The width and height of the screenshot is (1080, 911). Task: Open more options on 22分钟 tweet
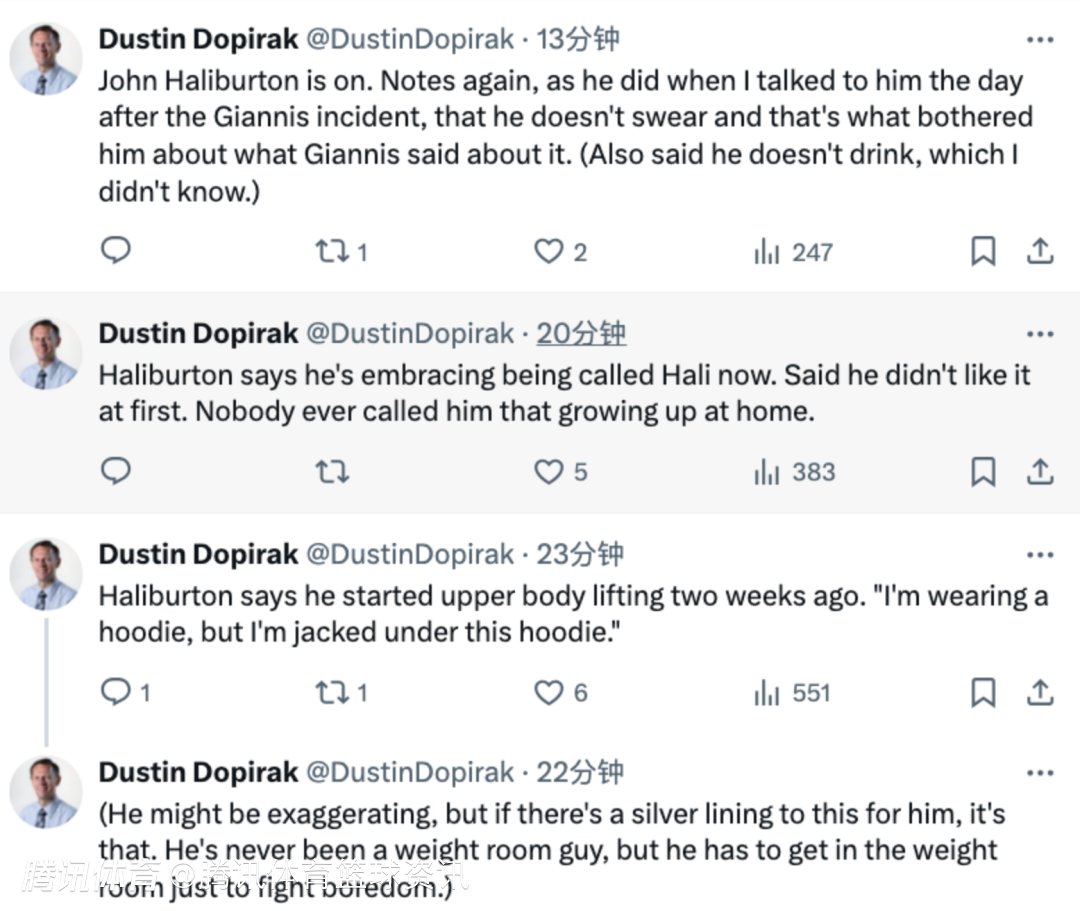click(1040, 773)
